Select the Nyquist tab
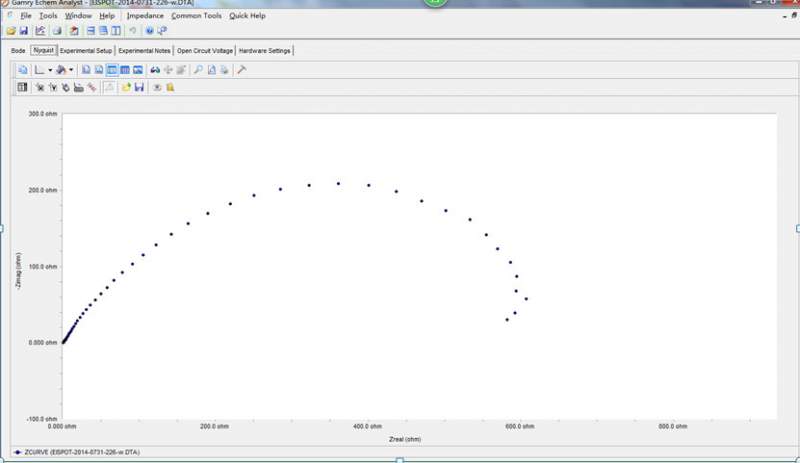 [x=43, y=50]
